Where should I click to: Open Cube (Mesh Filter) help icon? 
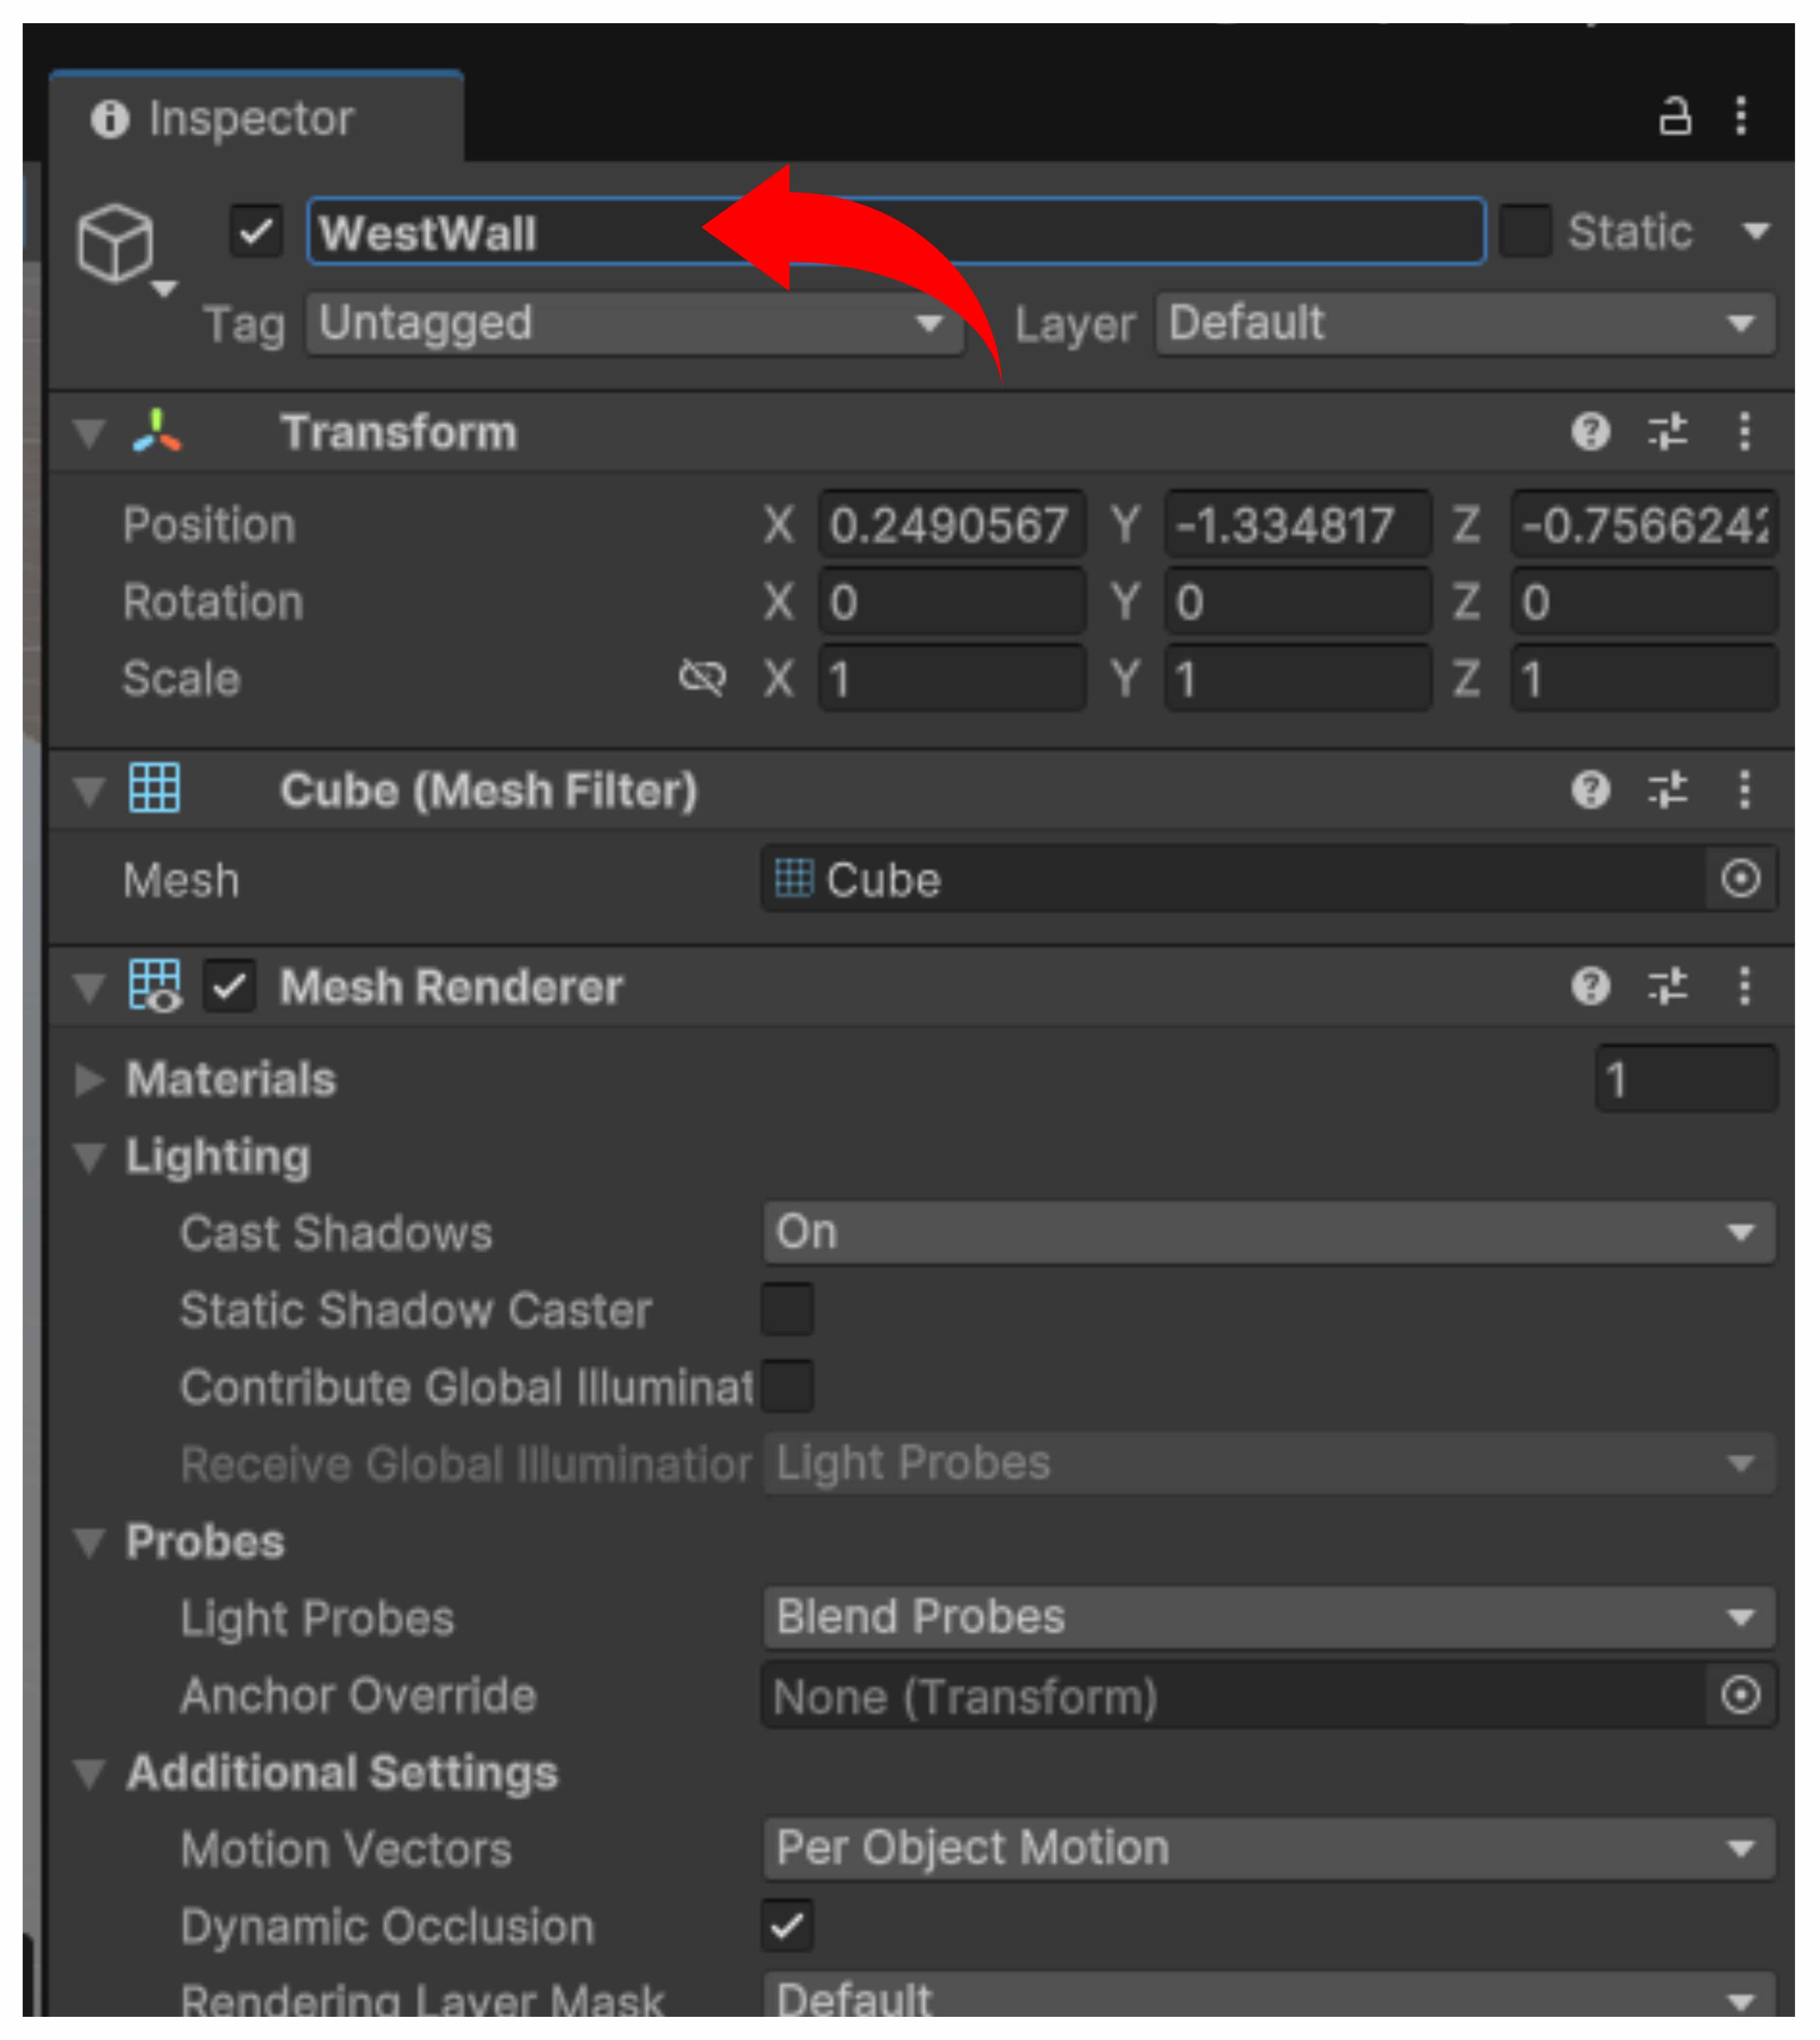1590,790
